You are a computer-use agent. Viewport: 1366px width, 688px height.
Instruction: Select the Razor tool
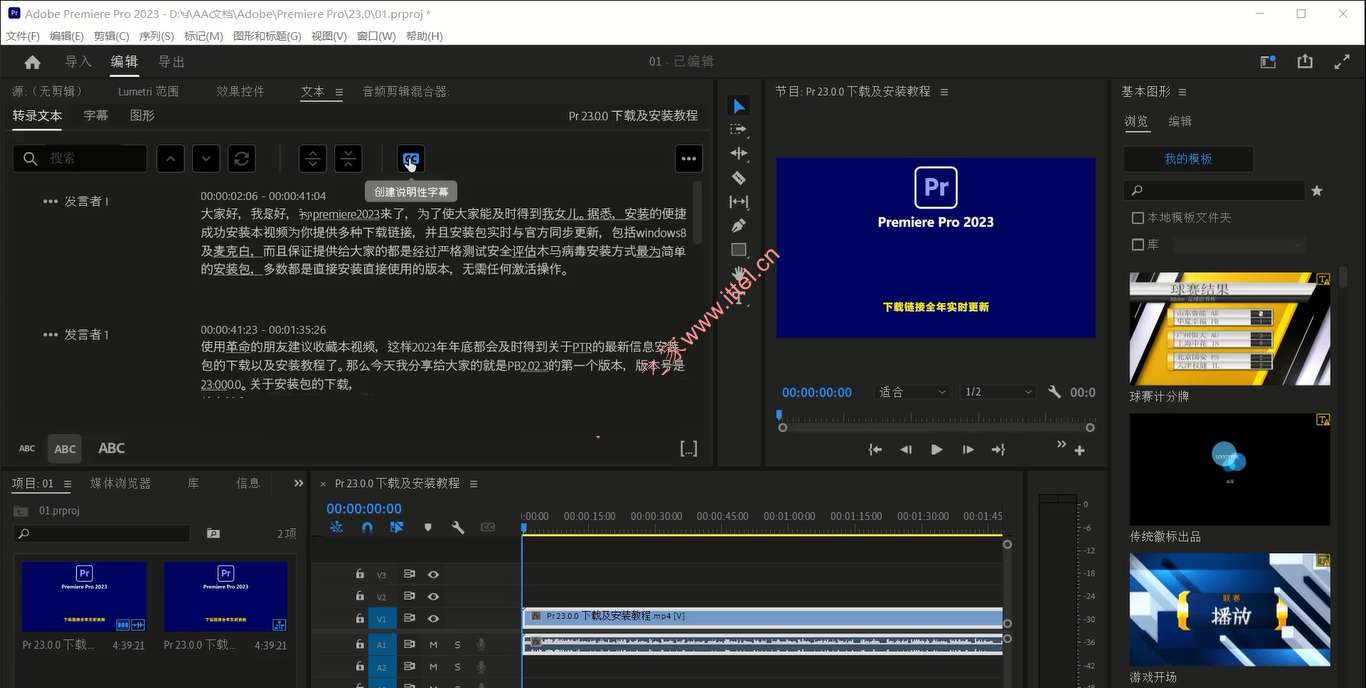[x=739, y=178]
